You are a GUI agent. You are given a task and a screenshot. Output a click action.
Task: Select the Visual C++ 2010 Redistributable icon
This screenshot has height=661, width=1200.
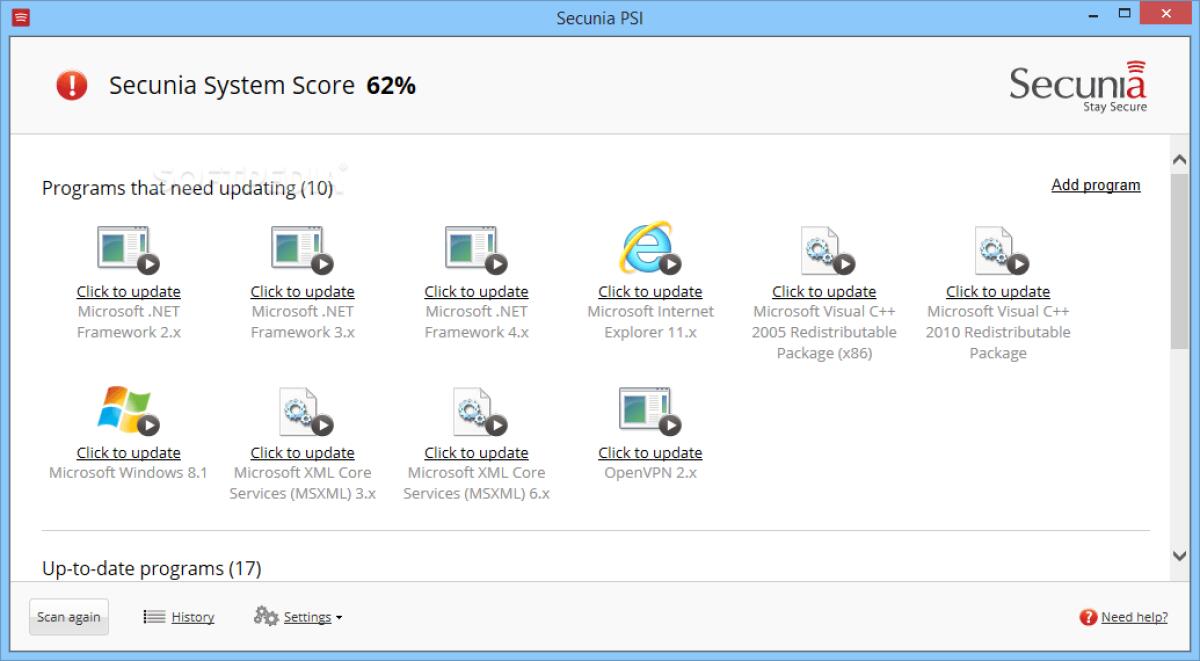pyautogui.click(x=996, y=250)
